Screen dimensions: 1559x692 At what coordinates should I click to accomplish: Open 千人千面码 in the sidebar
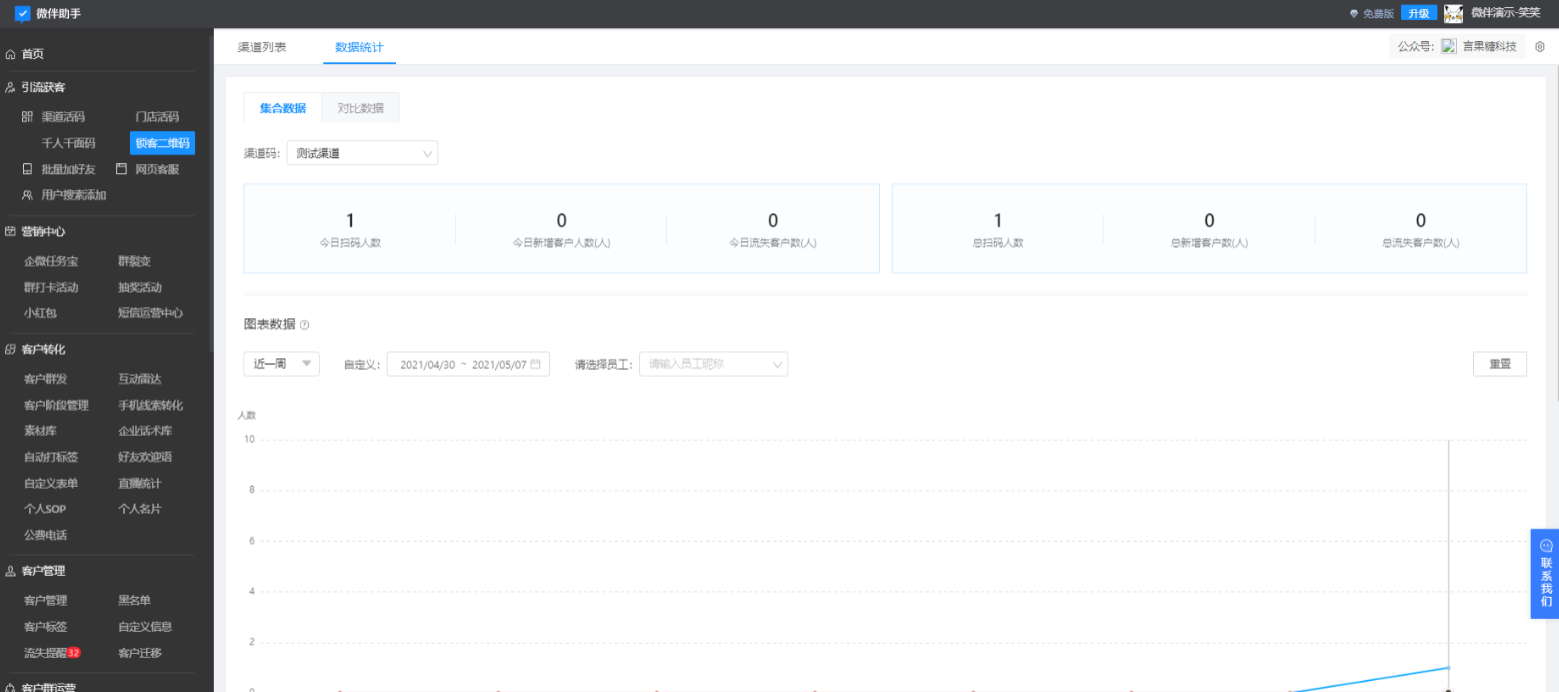click(x=68, y=143)
